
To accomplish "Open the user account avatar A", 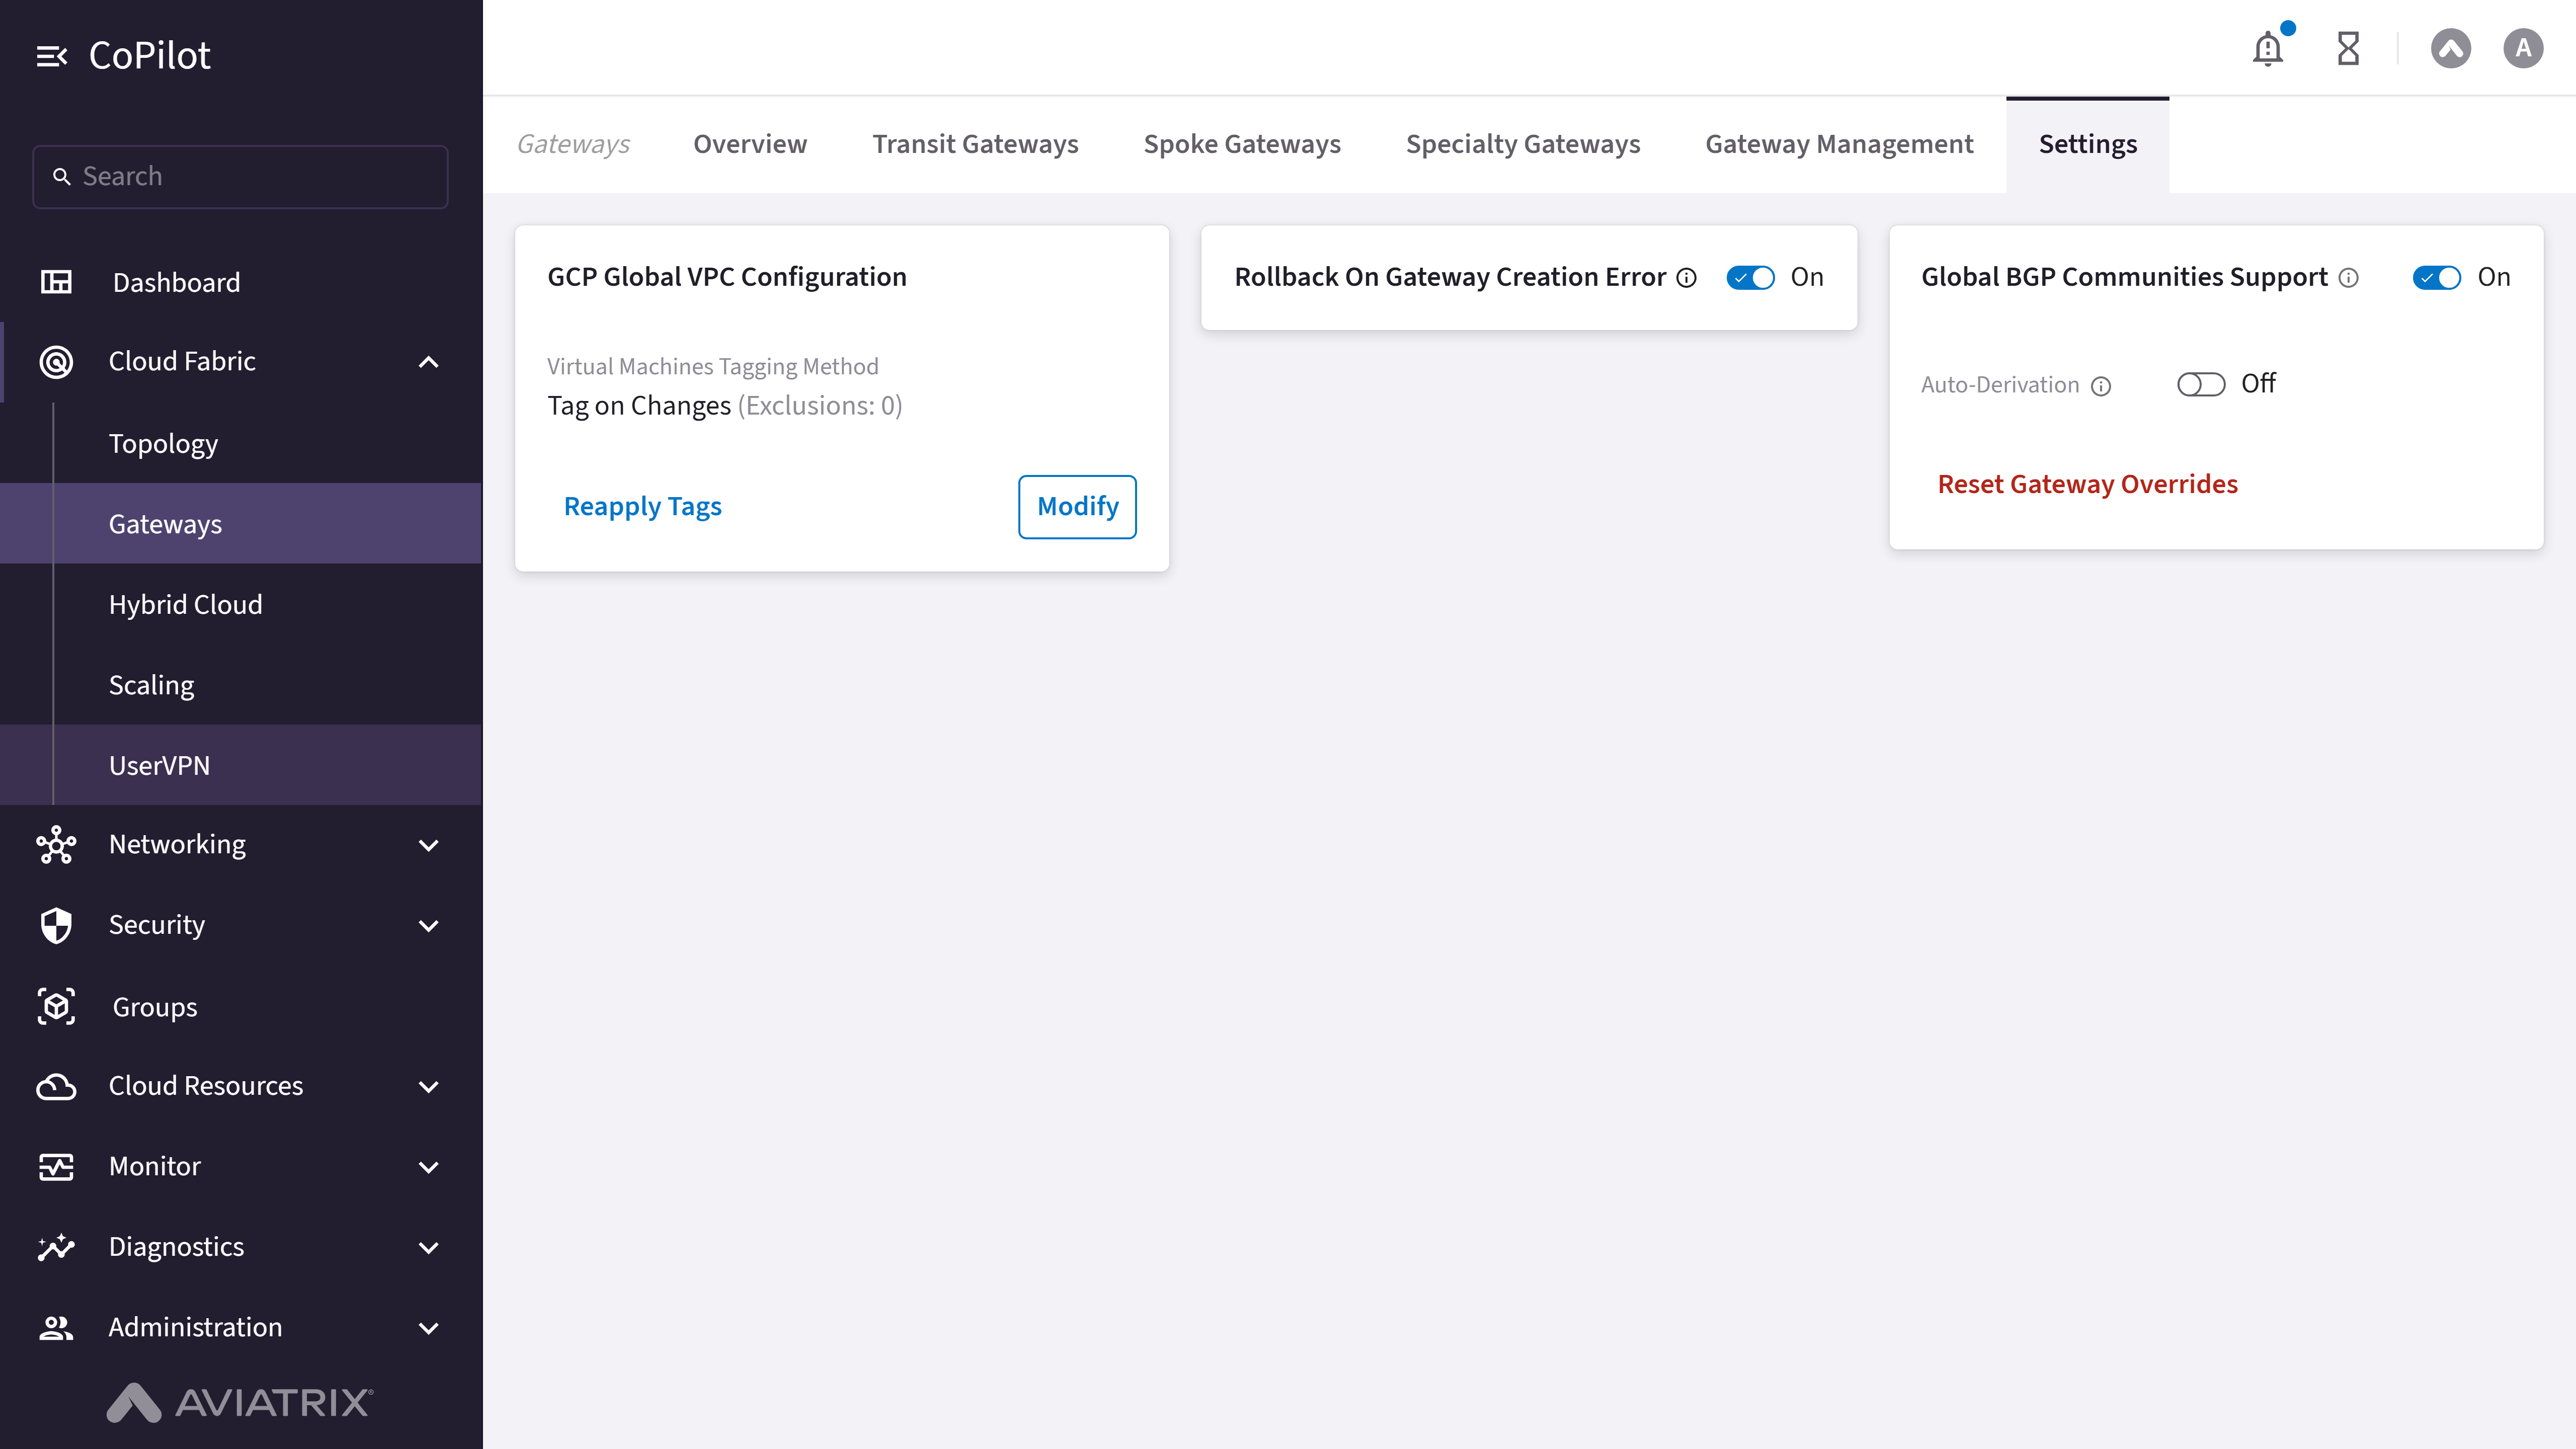I will [2523, 48].
